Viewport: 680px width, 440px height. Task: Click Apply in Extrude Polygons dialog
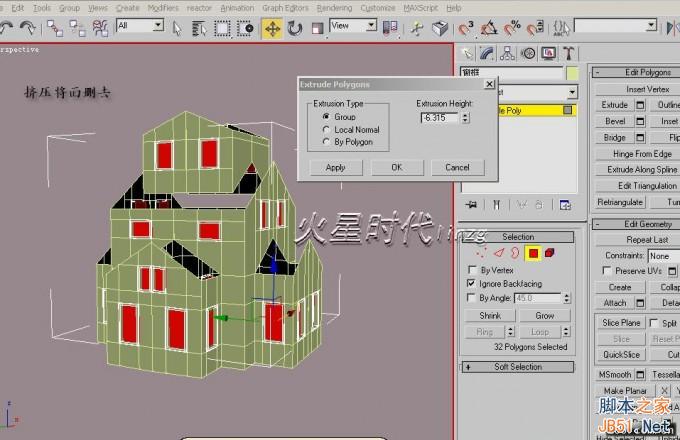pyautogui.click(x=336, y=167)
